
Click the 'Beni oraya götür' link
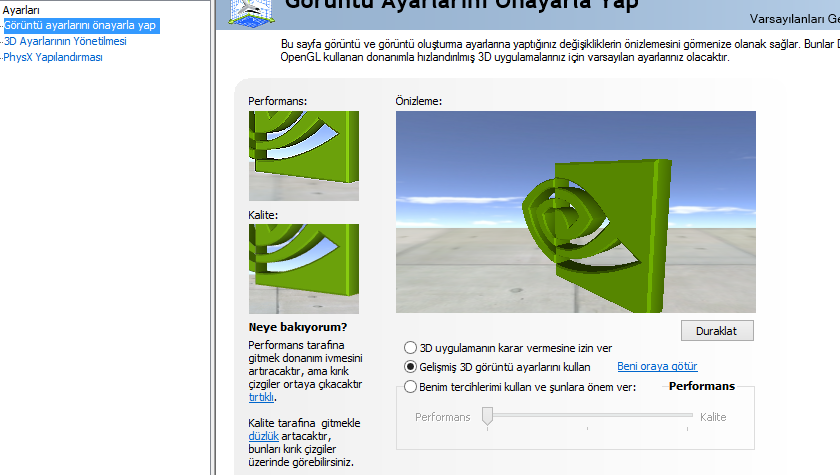pos(657,366)
